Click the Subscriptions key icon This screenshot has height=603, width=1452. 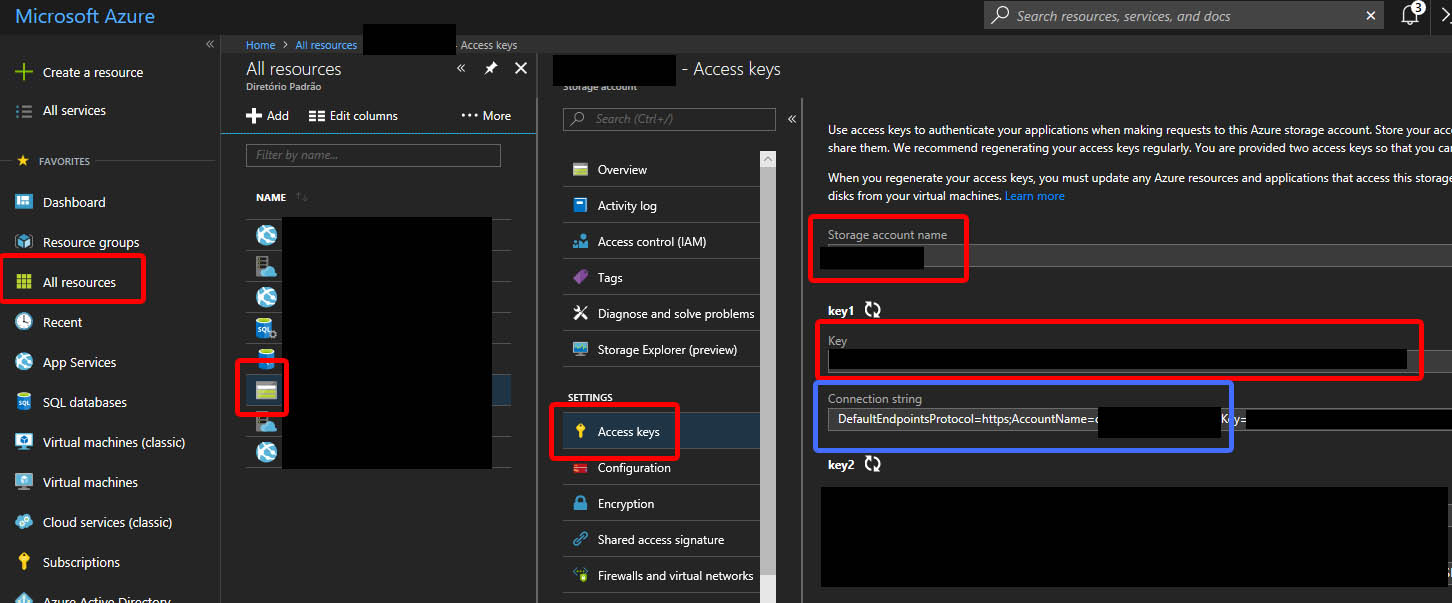24,562
